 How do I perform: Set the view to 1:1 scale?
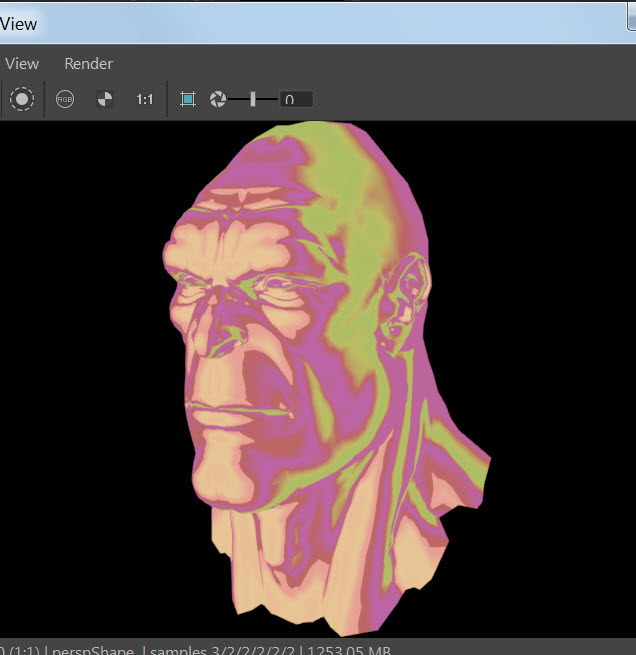click(145, 99)
